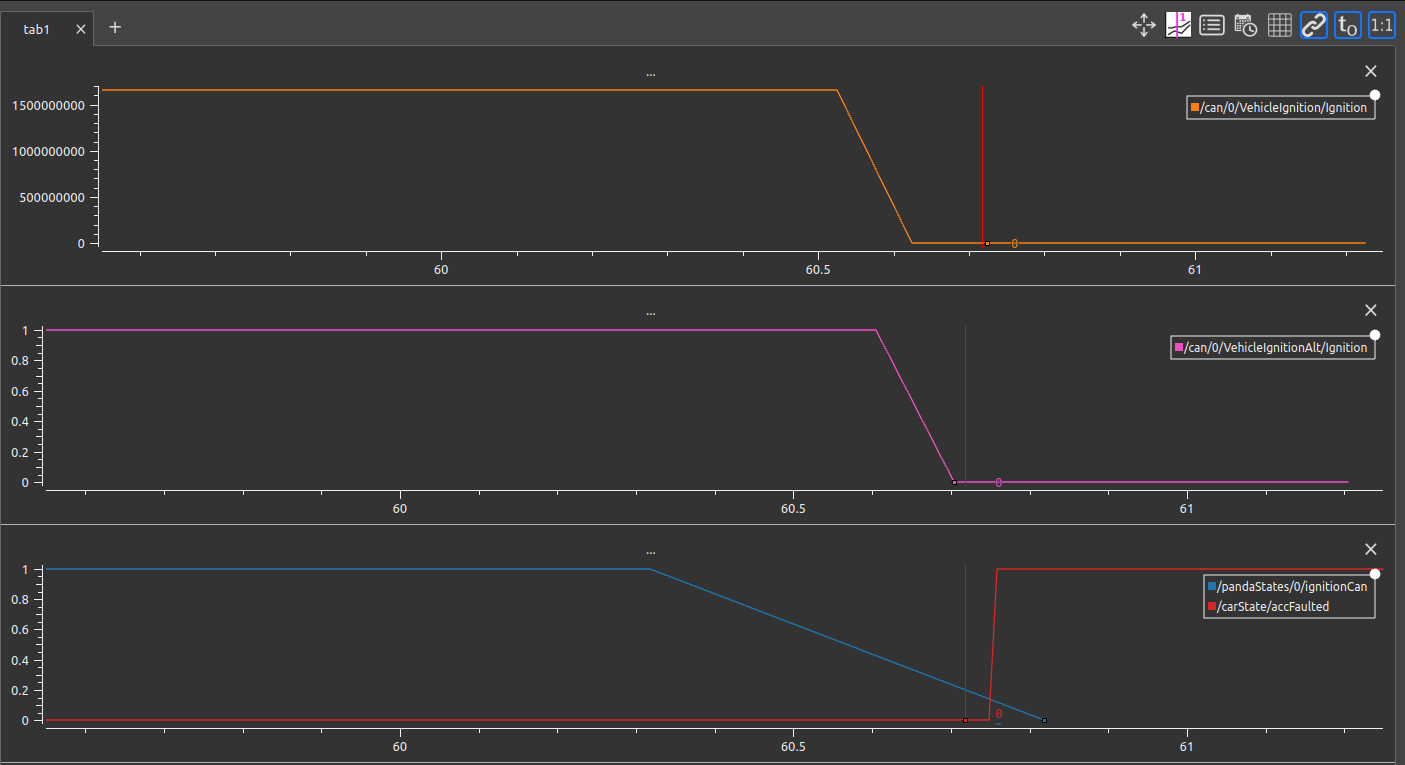Toggle the /pandaStates/0/ignitionCan legend entry
The height and width of the screenshot is (765, 1405).
[x=1289, y=586]
